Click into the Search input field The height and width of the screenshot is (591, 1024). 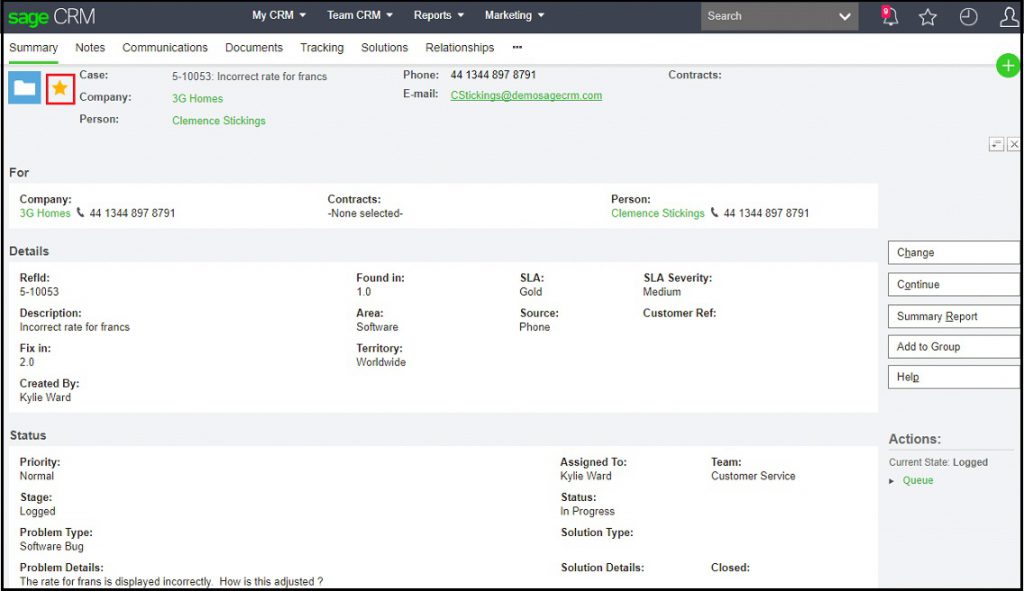click(765, 16)
